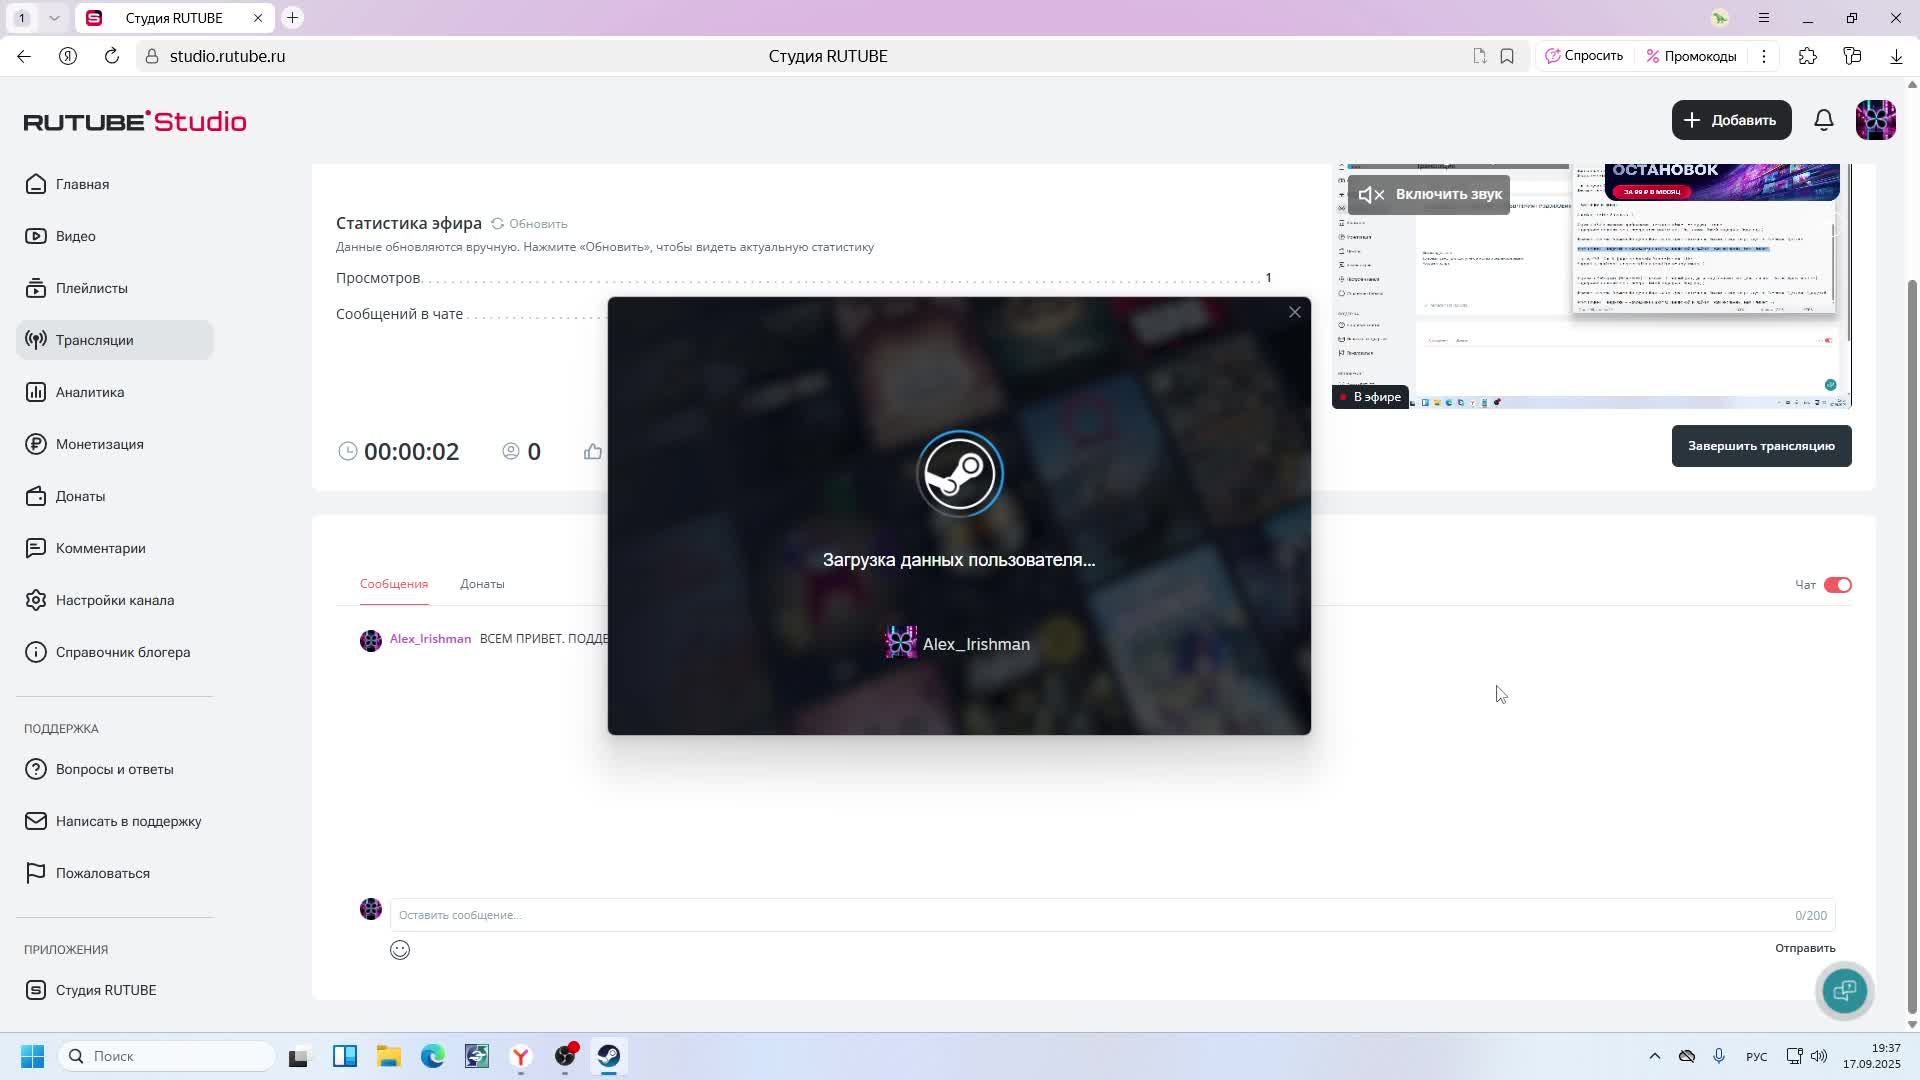Open the browser three-dot menu
1920x1080 pixels.
(1764, 56)
